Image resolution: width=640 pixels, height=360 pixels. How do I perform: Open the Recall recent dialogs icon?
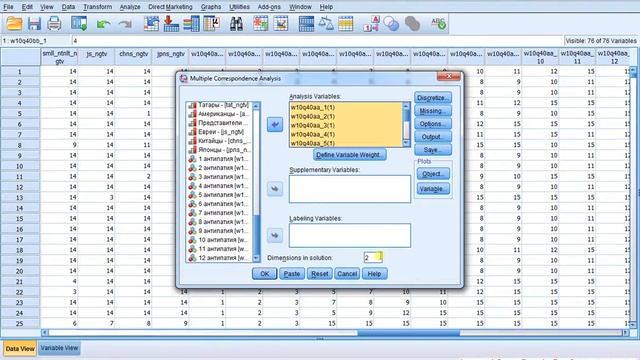pyautogui.click(x=79, y=24)
